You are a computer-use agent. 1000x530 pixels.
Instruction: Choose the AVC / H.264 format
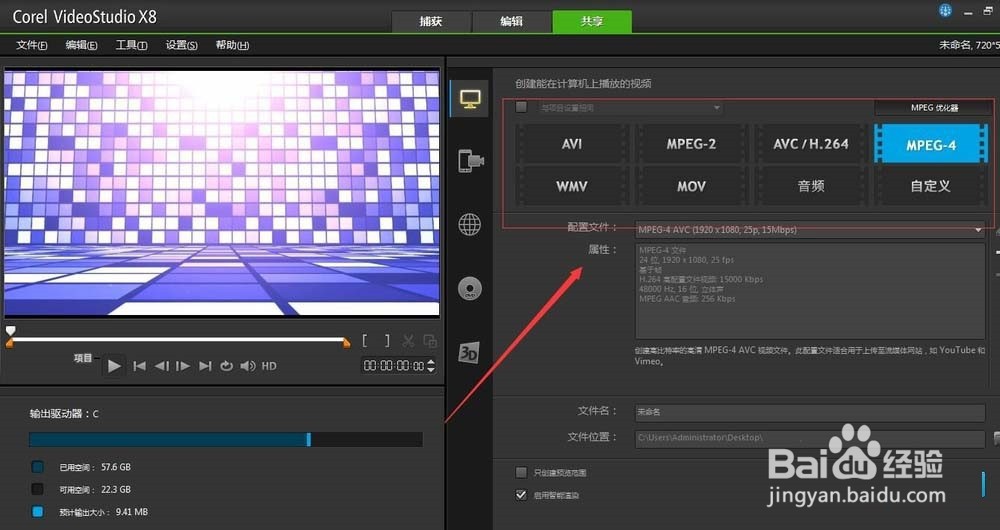[x=811, y=144]
